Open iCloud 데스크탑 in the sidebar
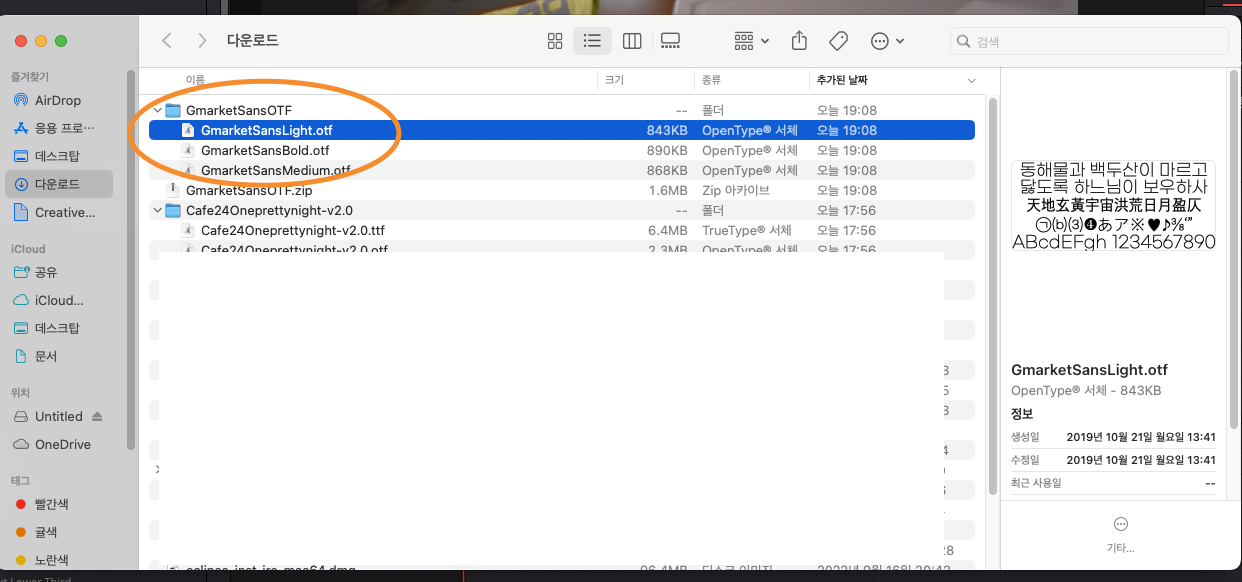1242x582 pixels. [58, 328]
